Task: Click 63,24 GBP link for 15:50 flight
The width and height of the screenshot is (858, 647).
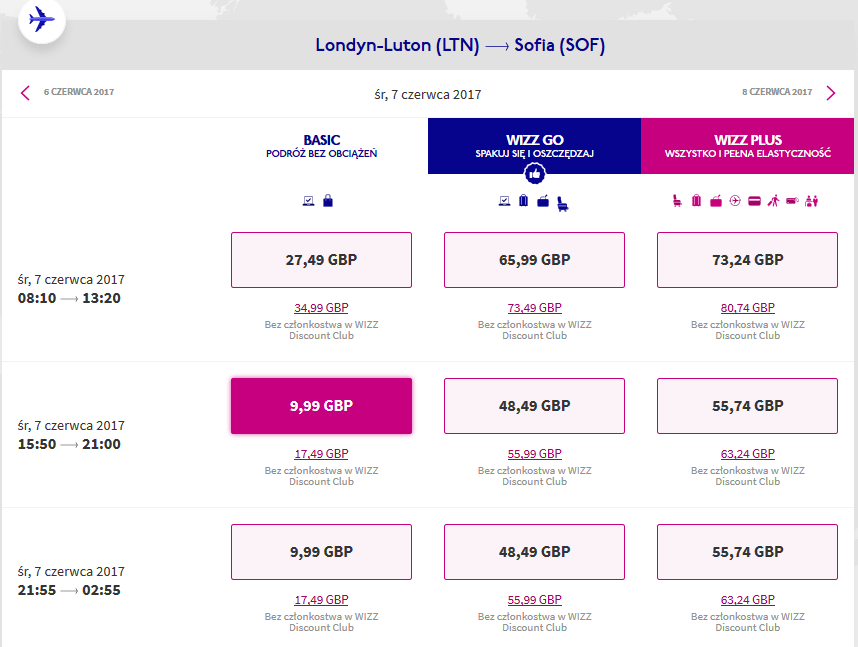Action: 747,454
